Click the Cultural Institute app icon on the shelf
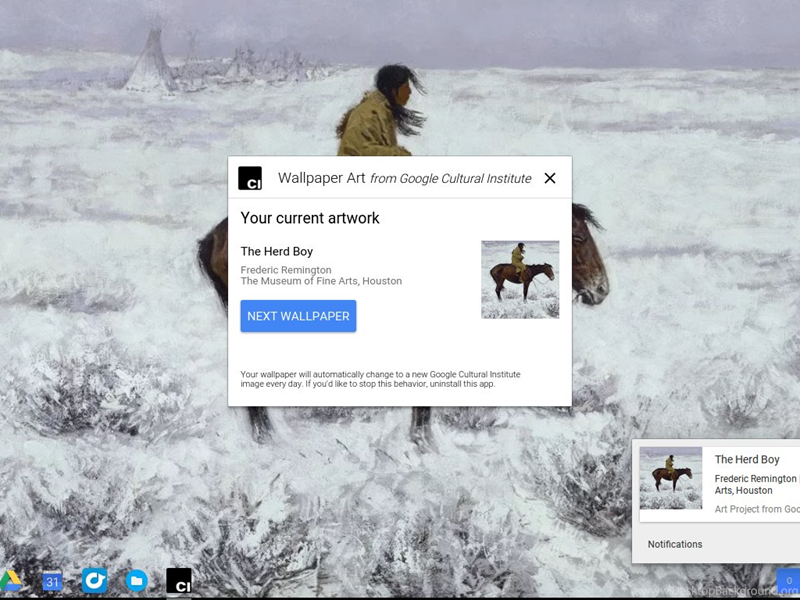Viewport: 800px width, 600px height. tap(179, 581)
